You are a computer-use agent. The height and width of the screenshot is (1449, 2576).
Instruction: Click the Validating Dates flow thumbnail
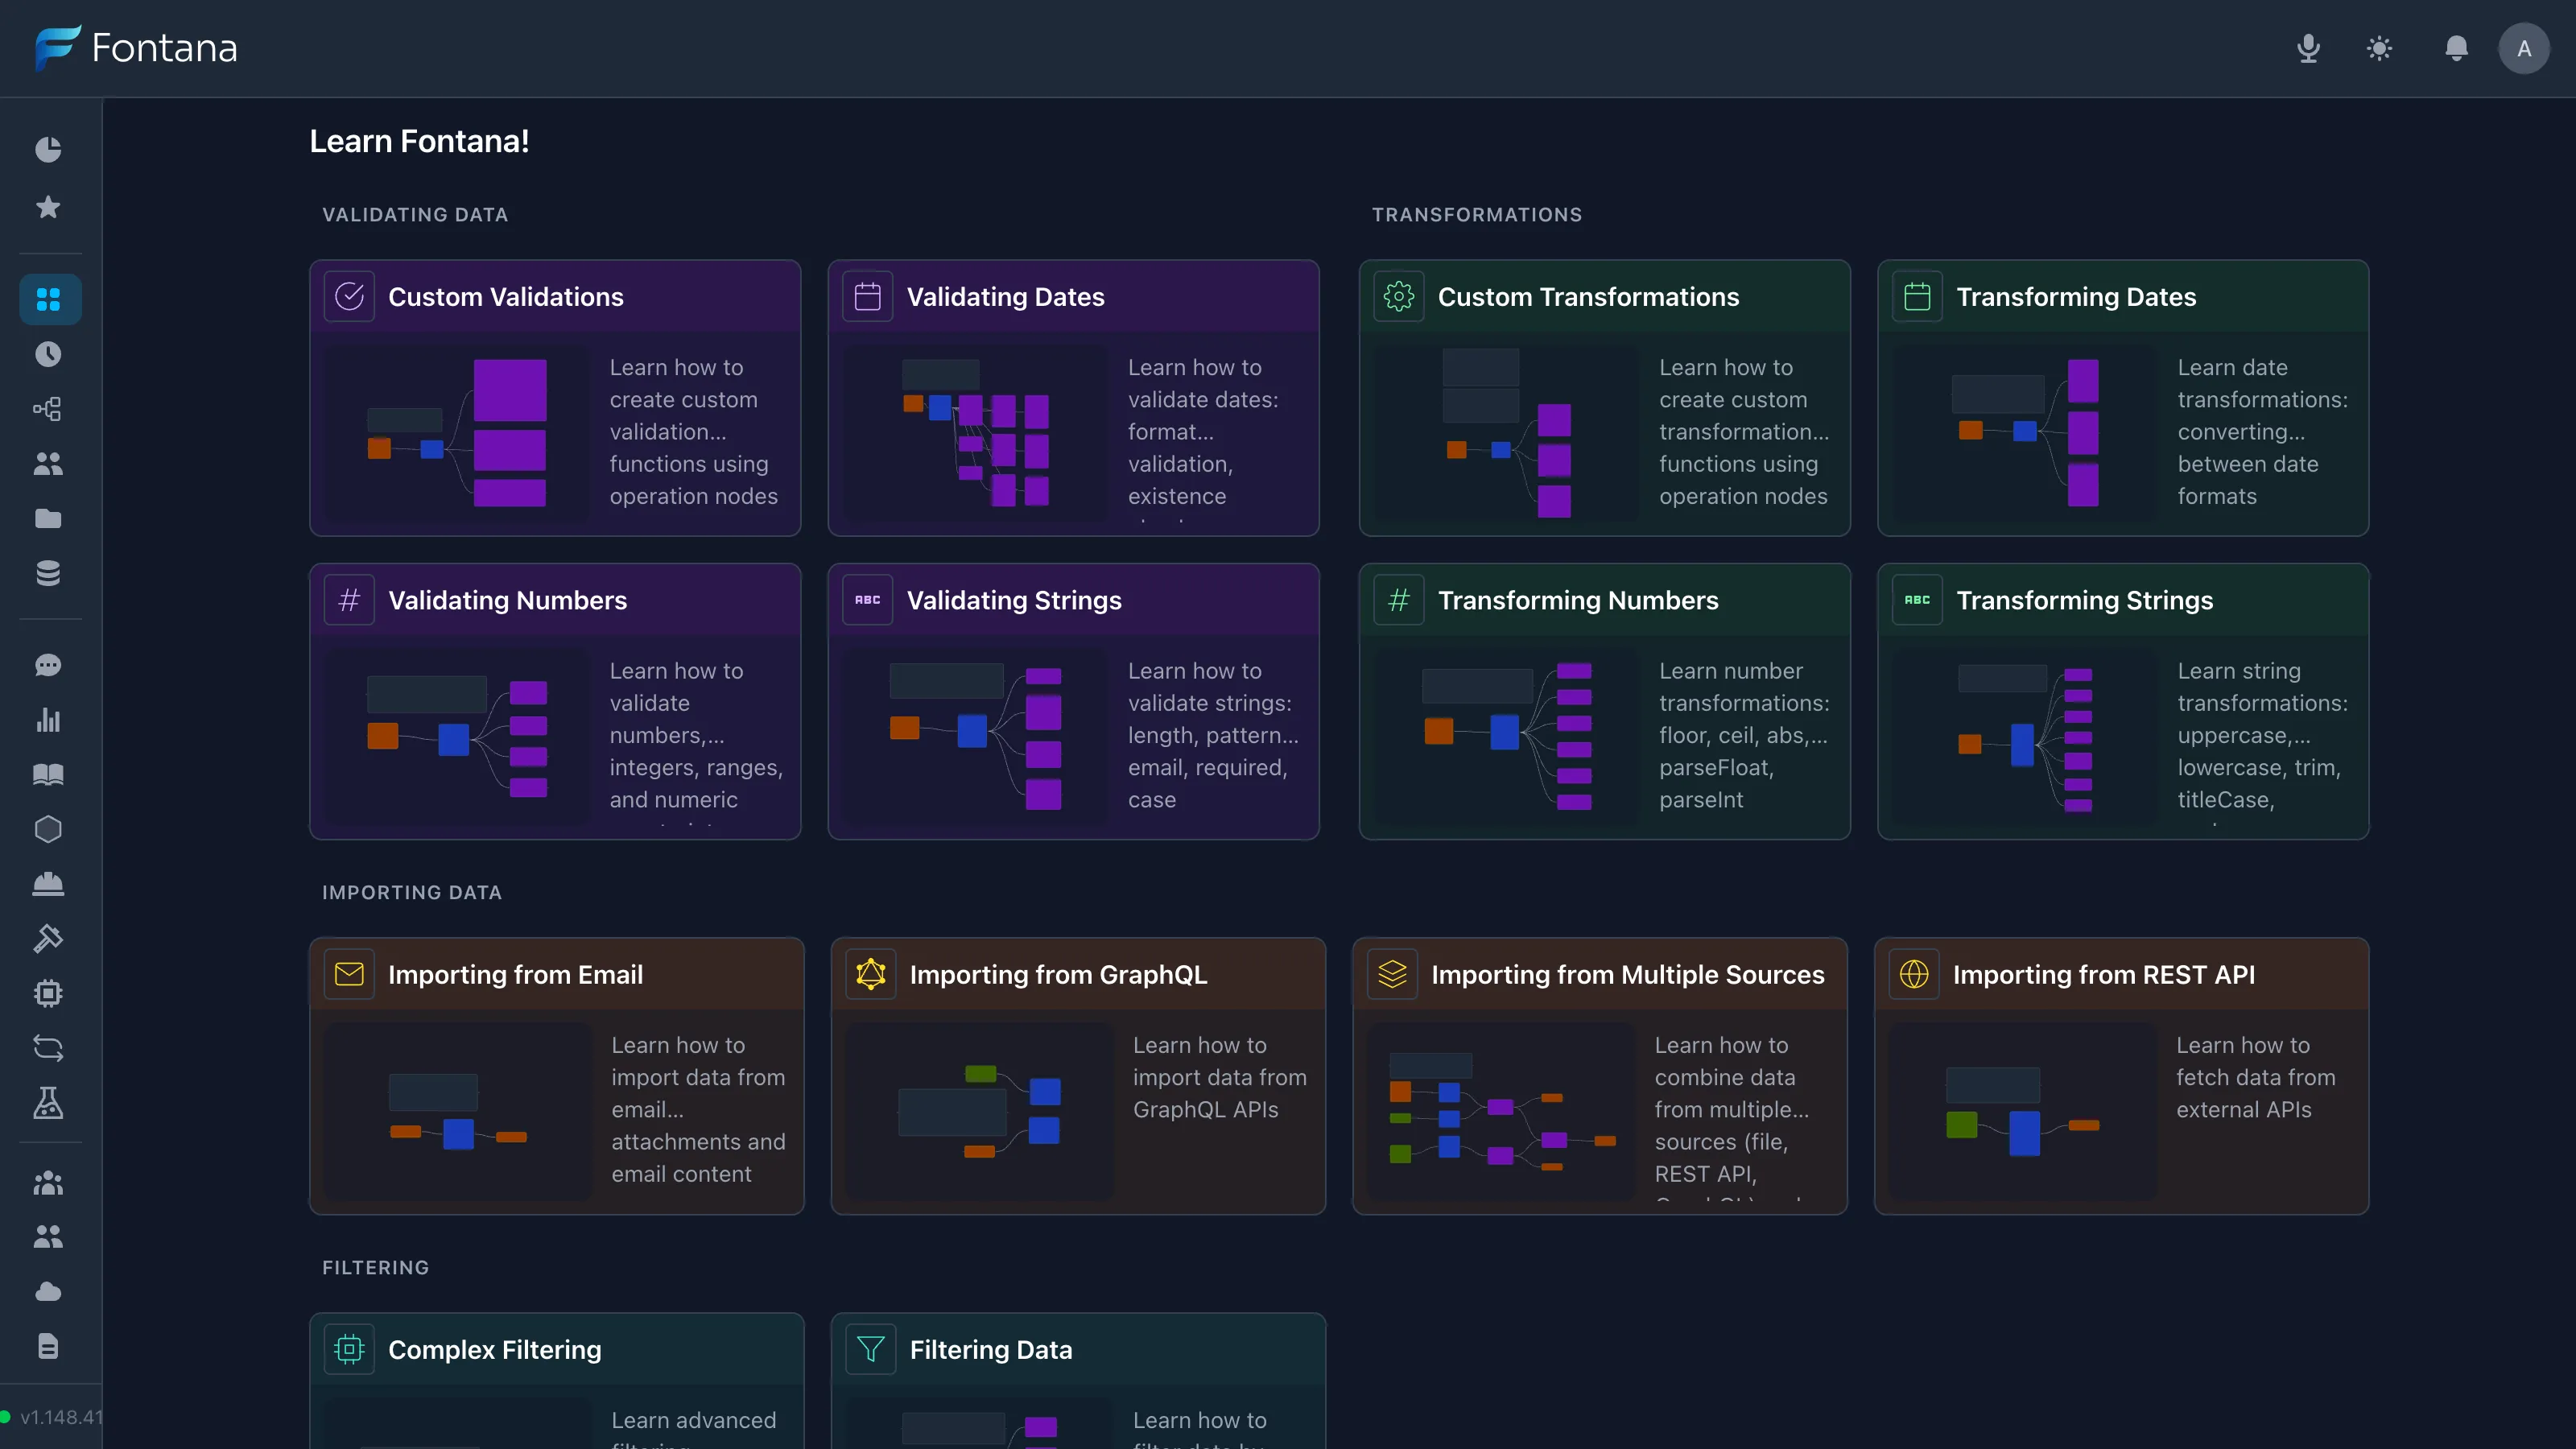[x=976, y=432]
